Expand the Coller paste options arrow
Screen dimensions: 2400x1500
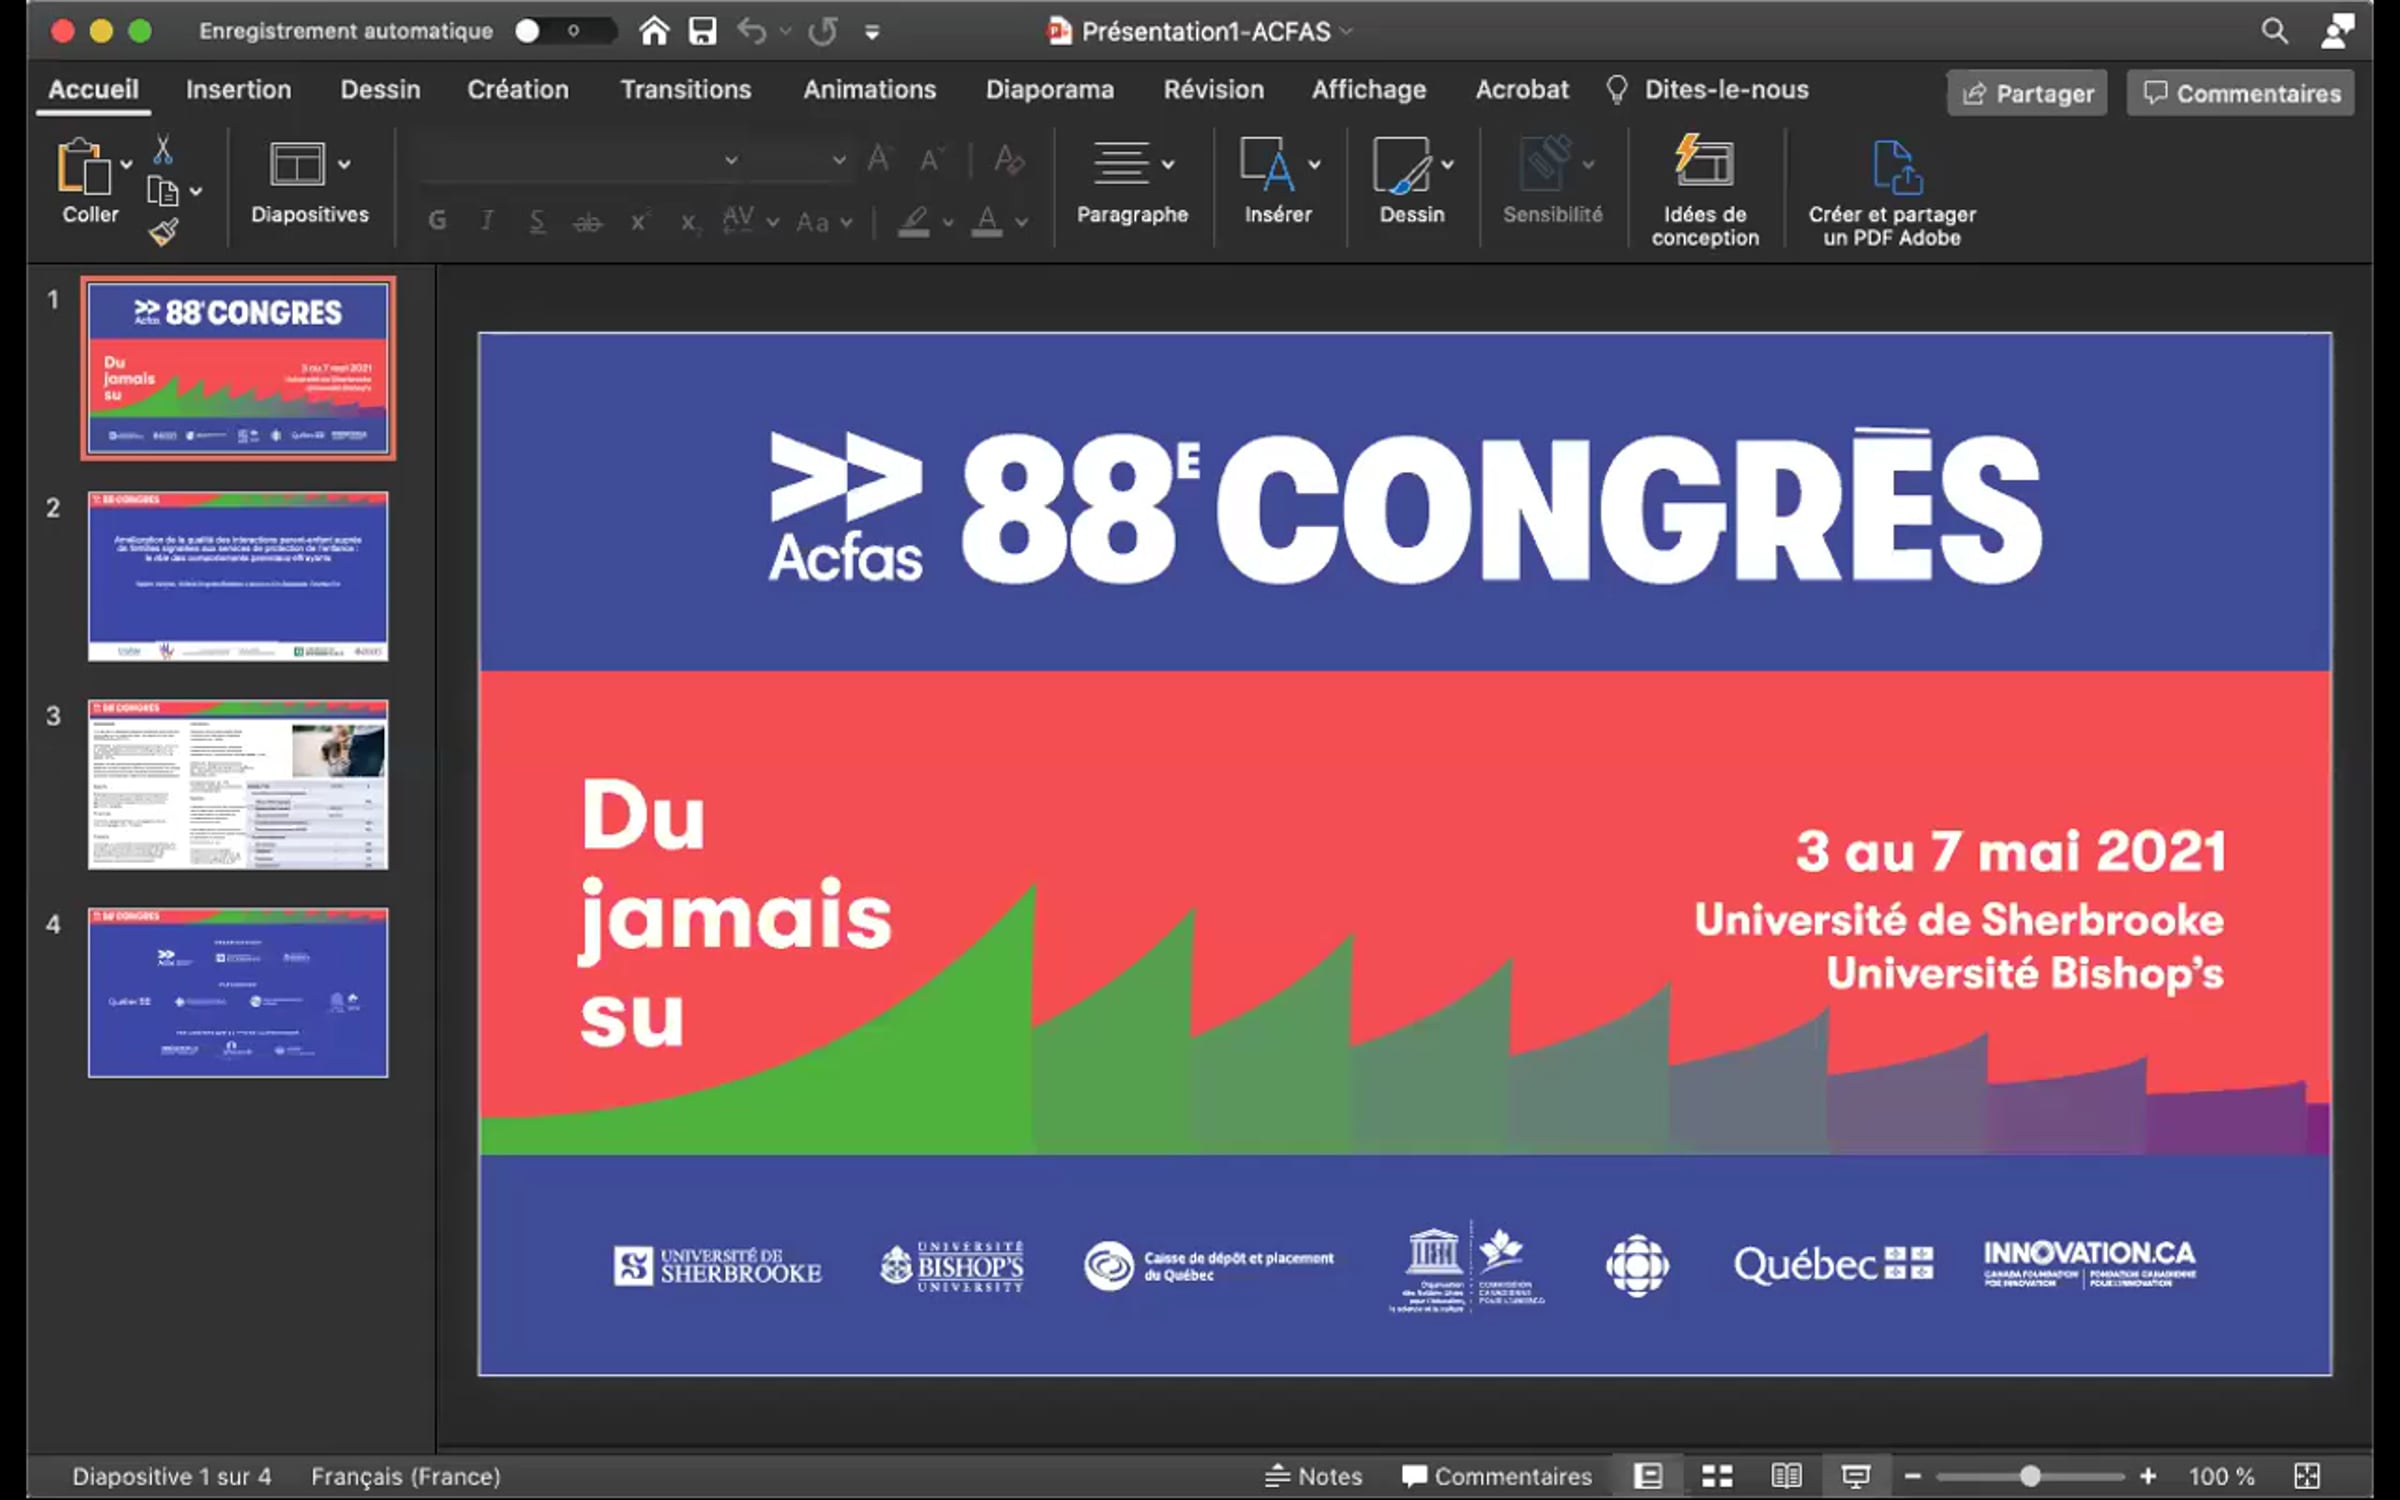click(x=126, y=165)
